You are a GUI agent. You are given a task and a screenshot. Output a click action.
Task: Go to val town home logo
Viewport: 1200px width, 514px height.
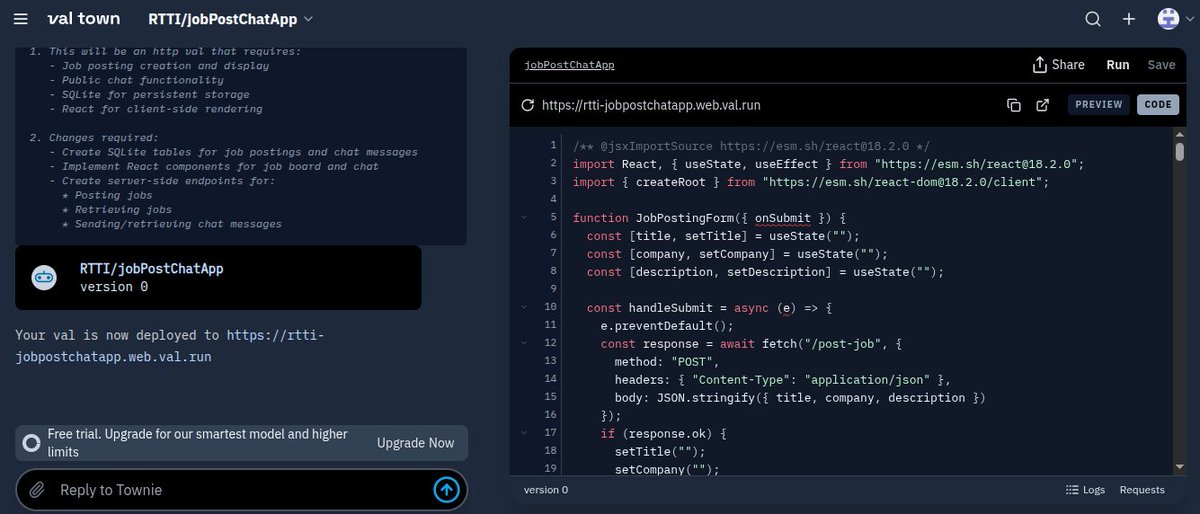(84, 18)
